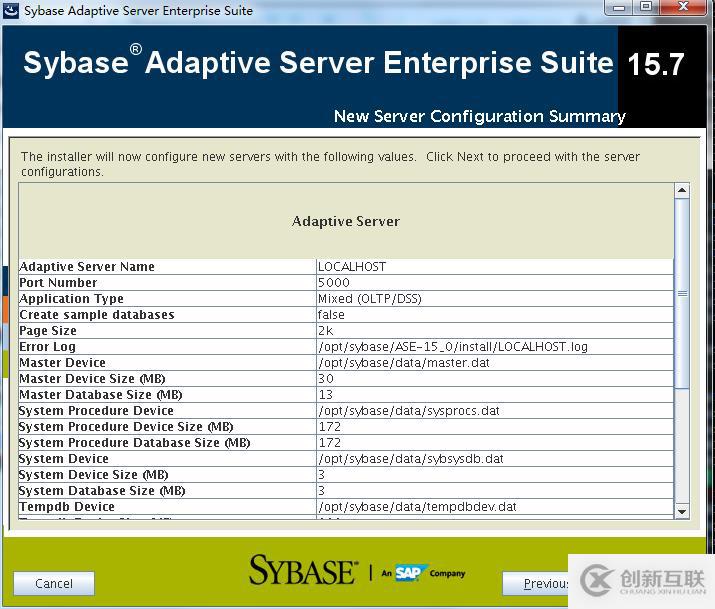Click the System Procedure Database Size (MB) label
The width and height of the screenshot is (715, 609).
pyautogui.click(x=135, y=443)
